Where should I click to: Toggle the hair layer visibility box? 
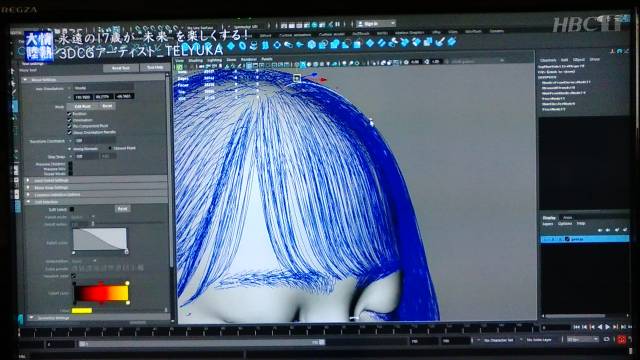pos(546,239)
